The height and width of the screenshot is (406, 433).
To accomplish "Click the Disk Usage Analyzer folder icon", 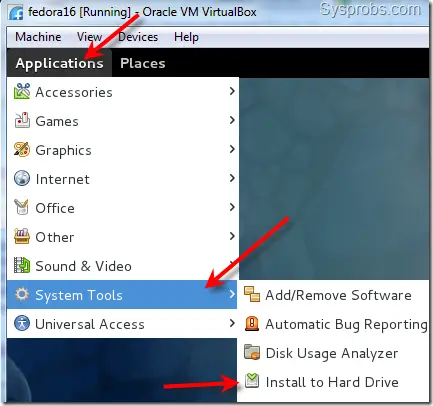I will coord(252,352).
